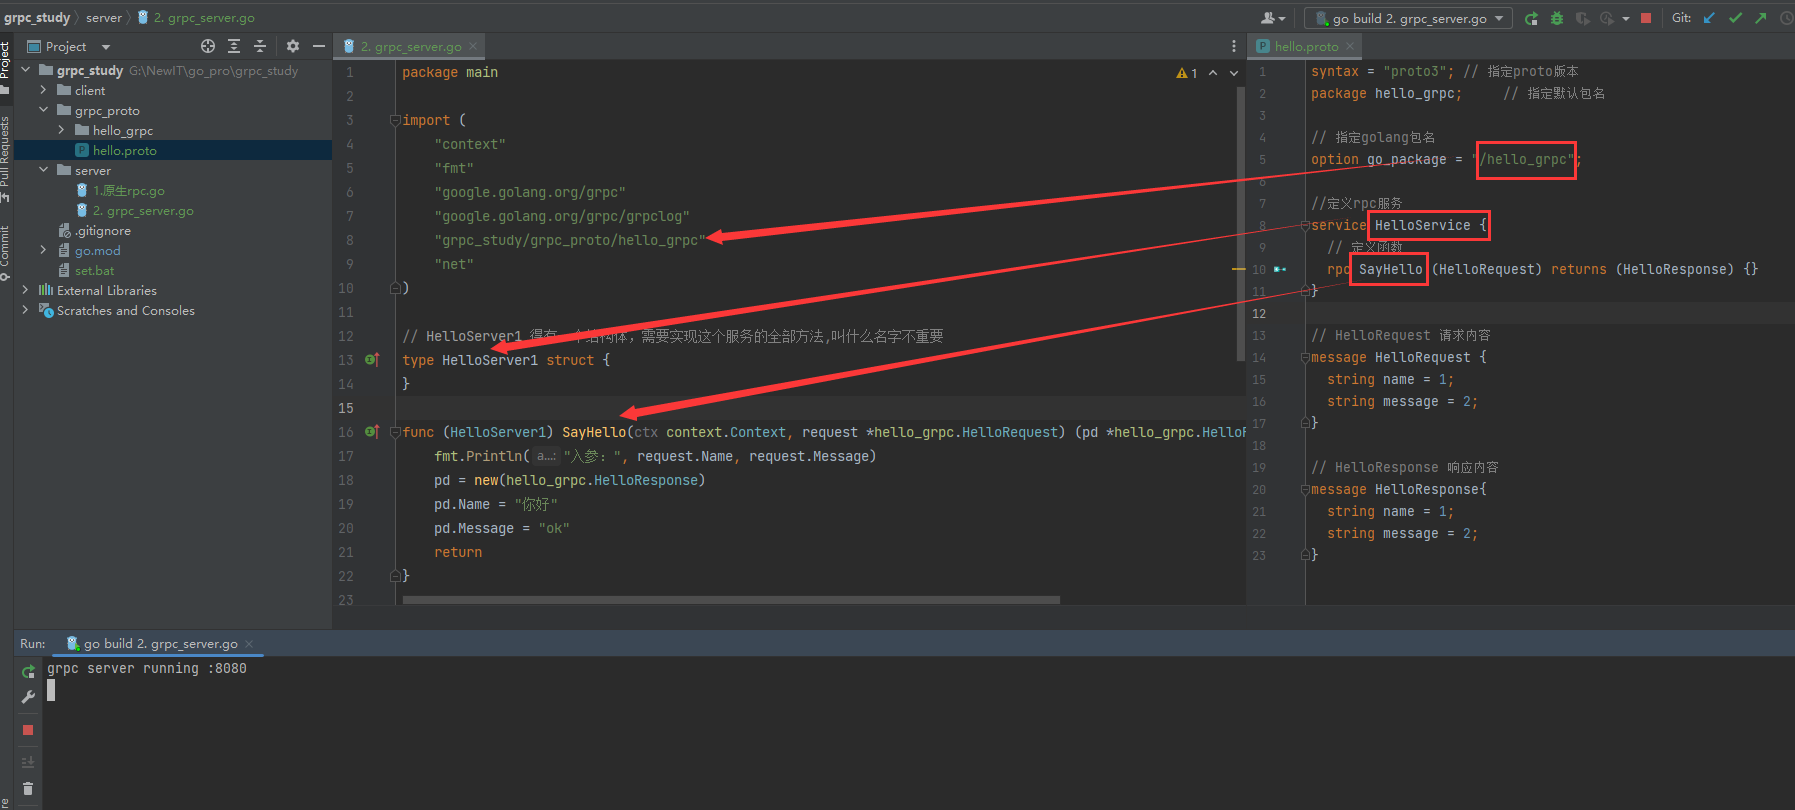Click implement gutter icon on line 16
1795x810 pixels.
(x=372, y=431)
